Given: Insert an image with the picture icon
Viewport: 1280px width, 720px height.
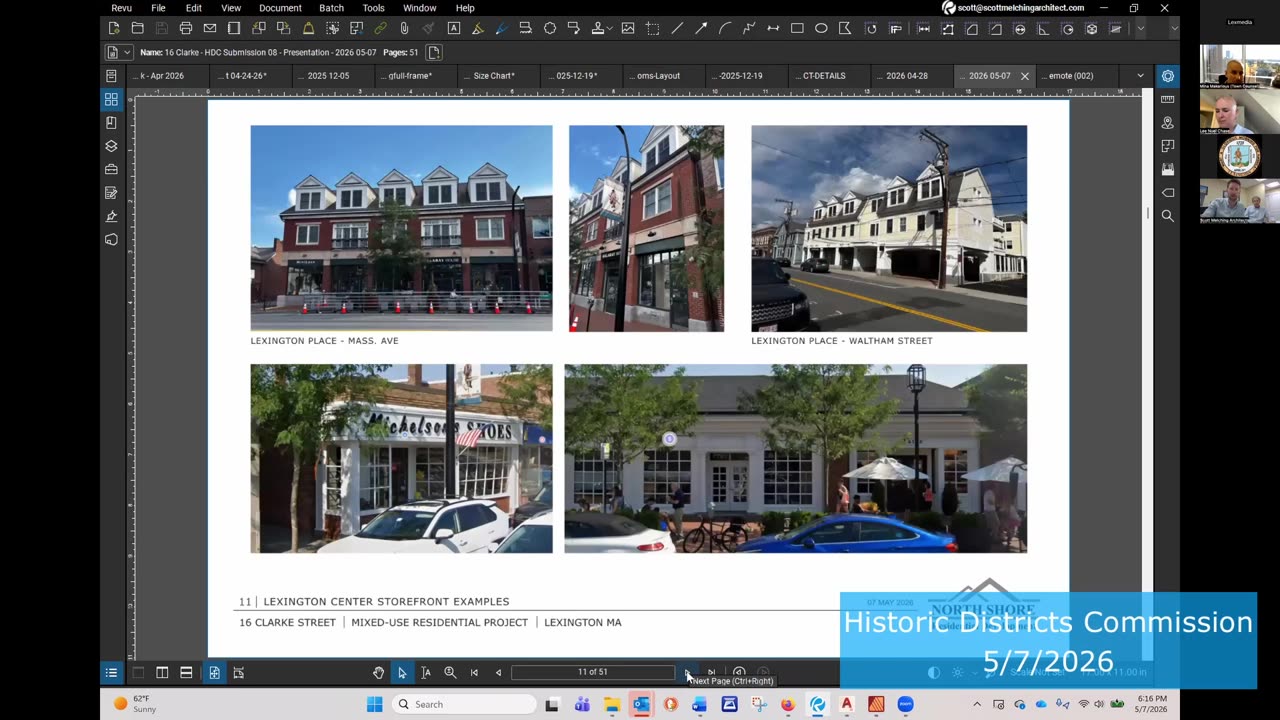Looking at the screenshot, I should click(628, 28).
